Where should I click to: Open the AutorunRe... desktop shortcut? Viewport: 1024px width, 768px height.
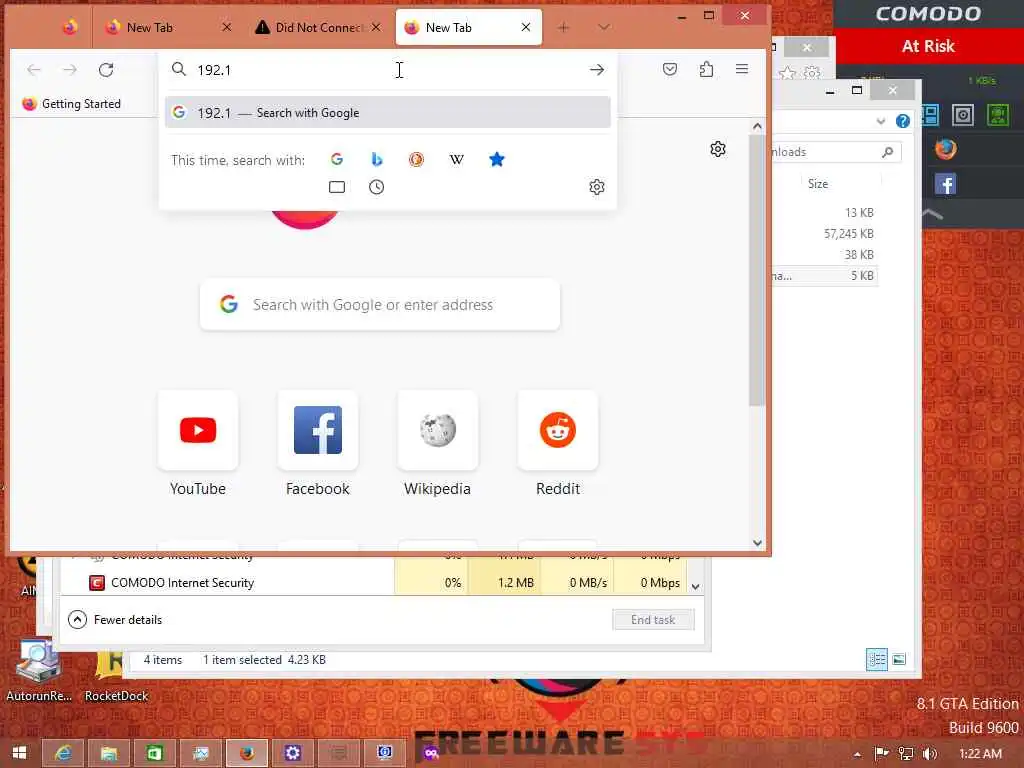(39, 669)
